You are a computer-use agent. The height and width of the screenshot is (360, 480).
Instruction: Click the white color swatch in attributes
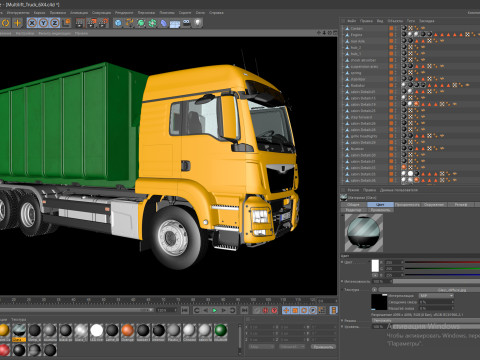pos(375,266)
